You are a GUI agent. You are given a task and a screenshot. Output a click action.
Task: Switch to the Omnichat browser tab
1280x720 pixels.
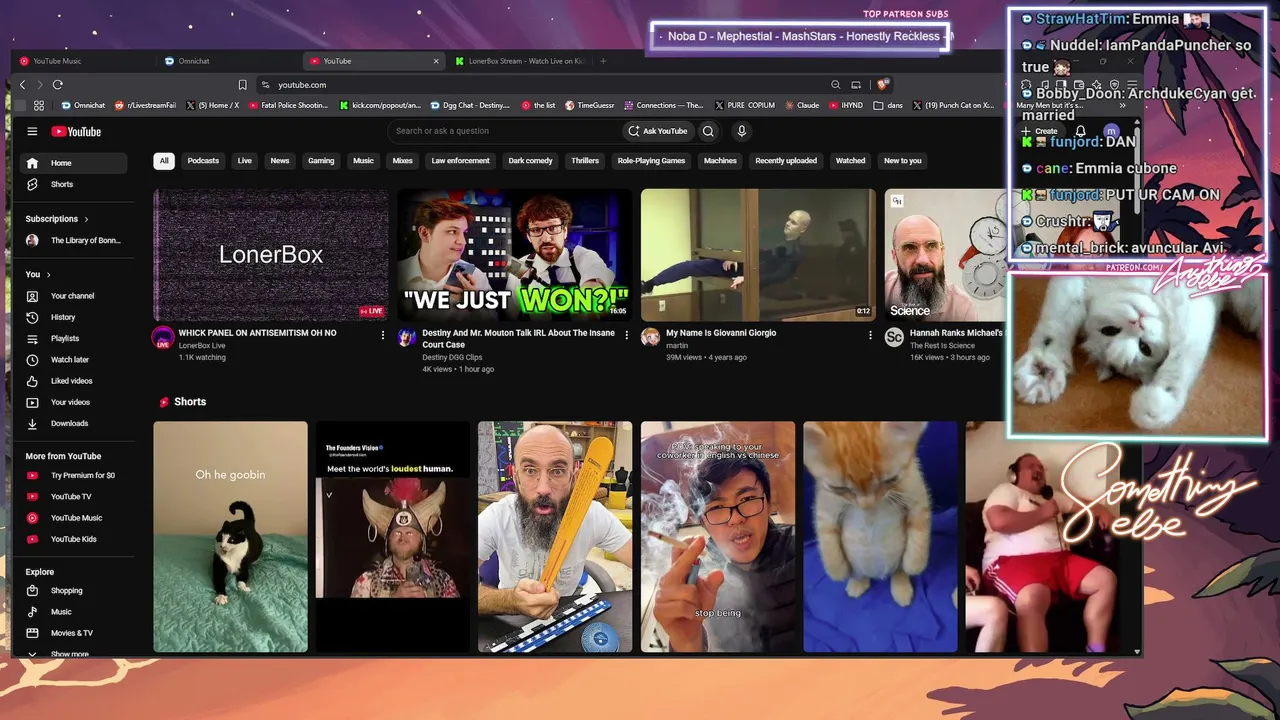click(230, 61)
